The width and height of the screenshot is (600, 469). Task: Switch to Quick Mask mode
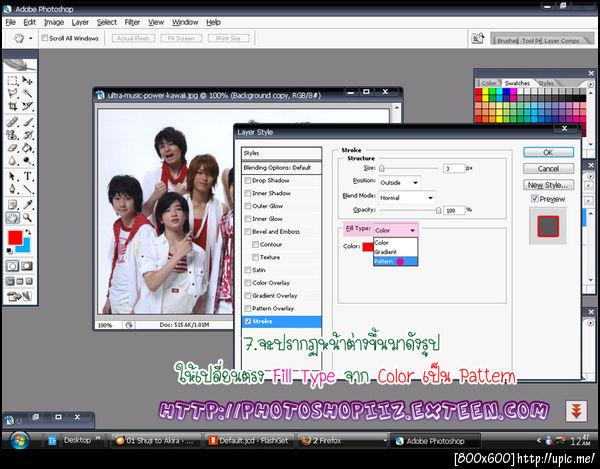pos(27,266)
